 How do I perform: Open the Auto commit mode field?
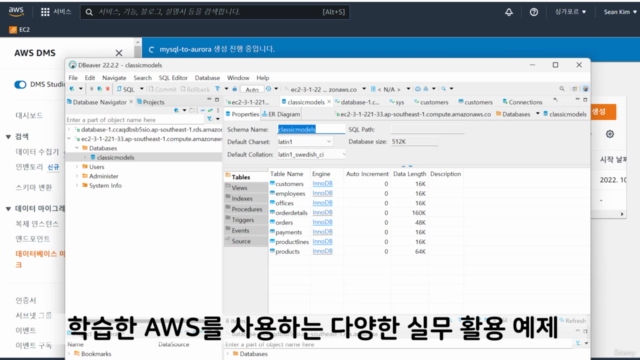point(252,89)
